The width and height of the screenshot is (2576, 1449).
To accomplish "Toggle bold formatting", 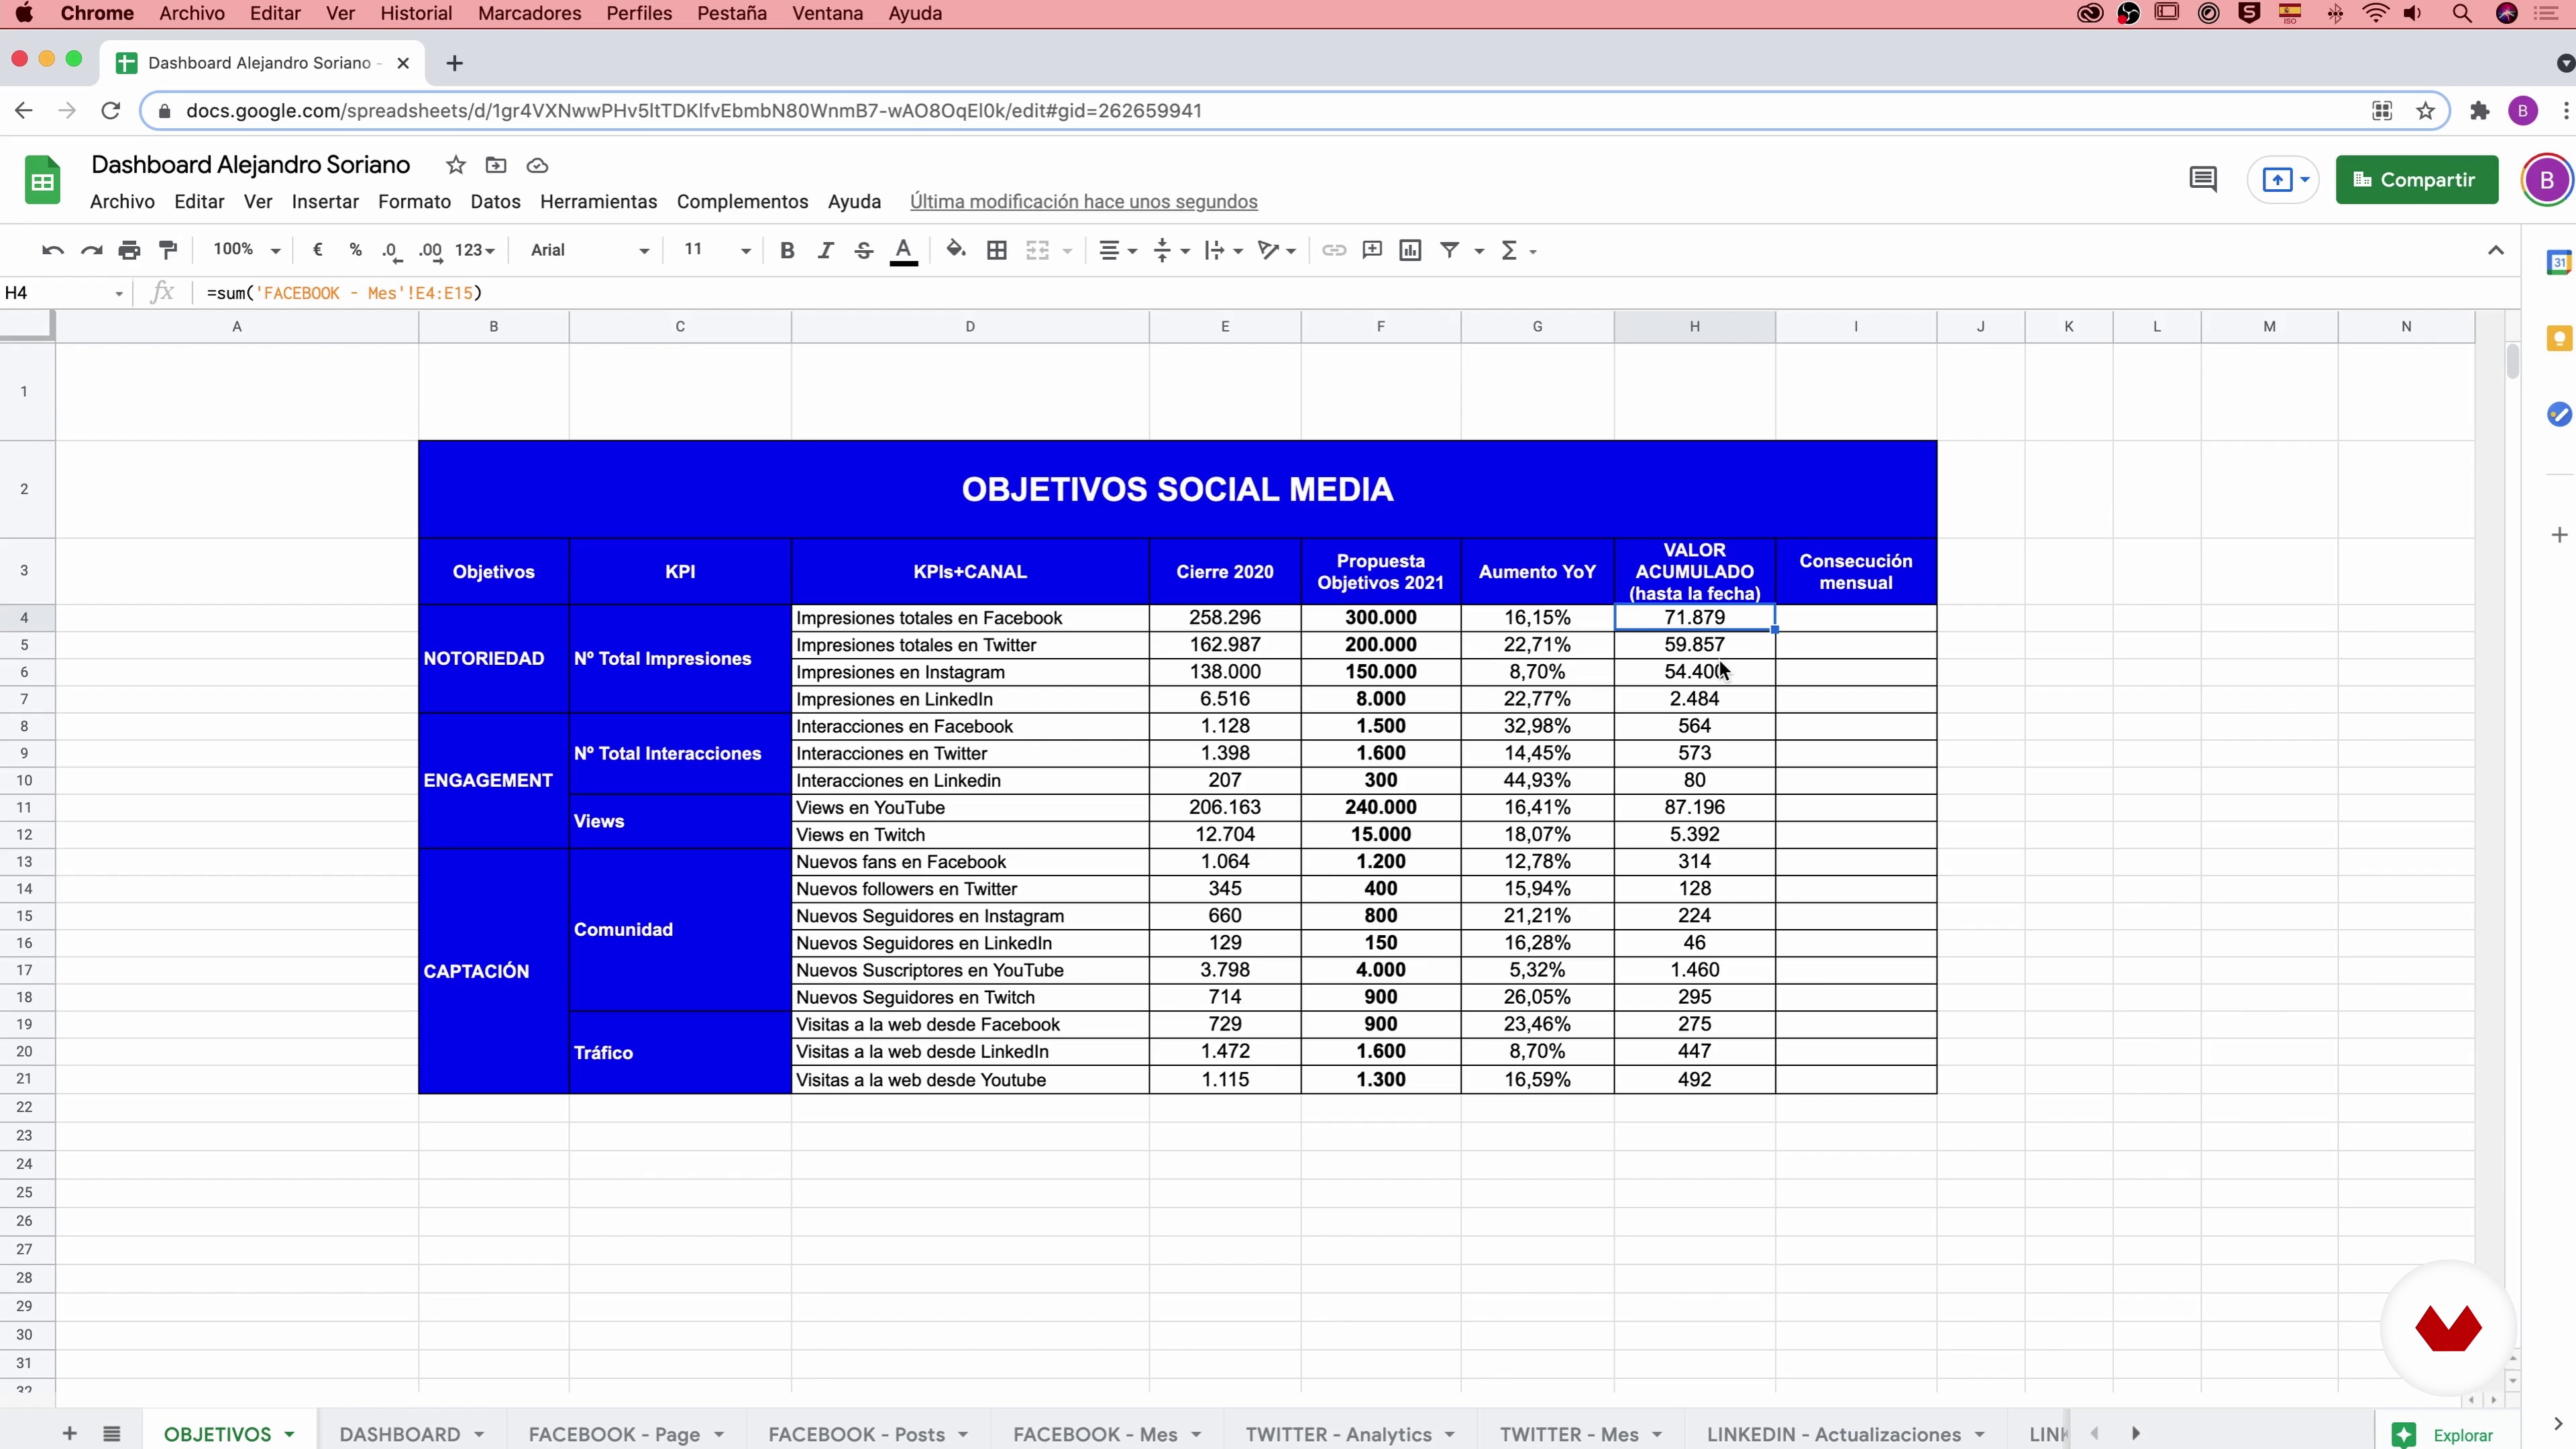I will (x=787, y=250).
